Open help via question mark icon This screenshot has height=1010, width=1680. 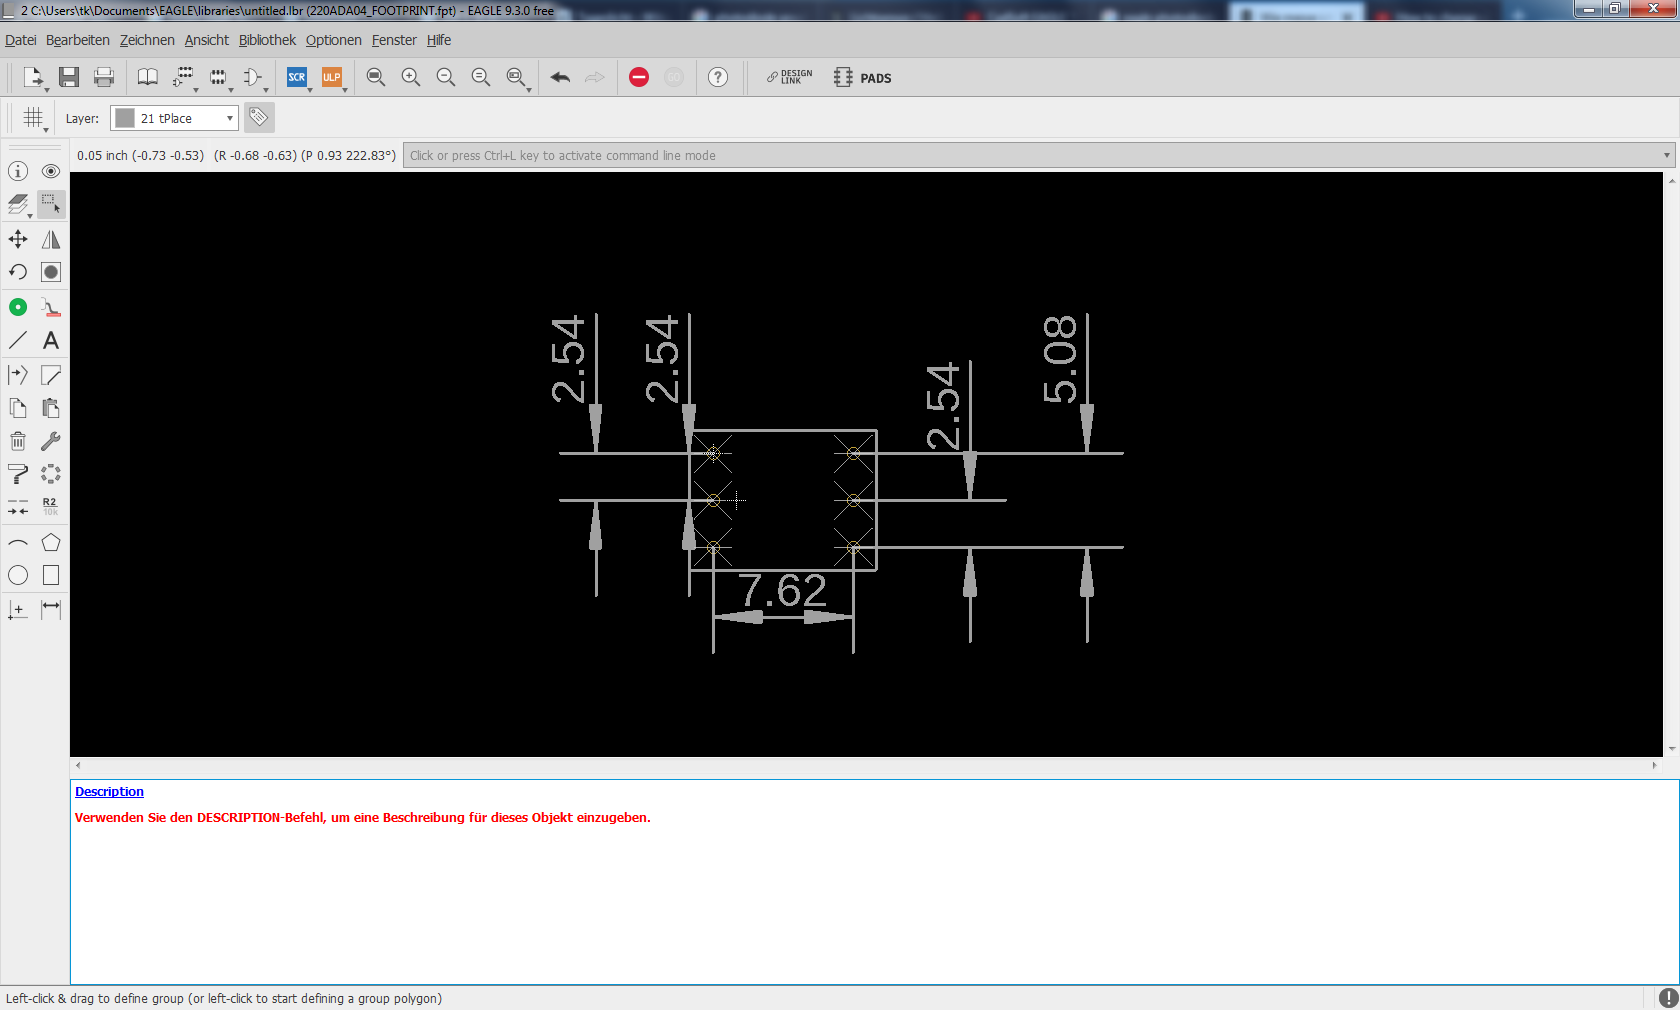[718, 77]
